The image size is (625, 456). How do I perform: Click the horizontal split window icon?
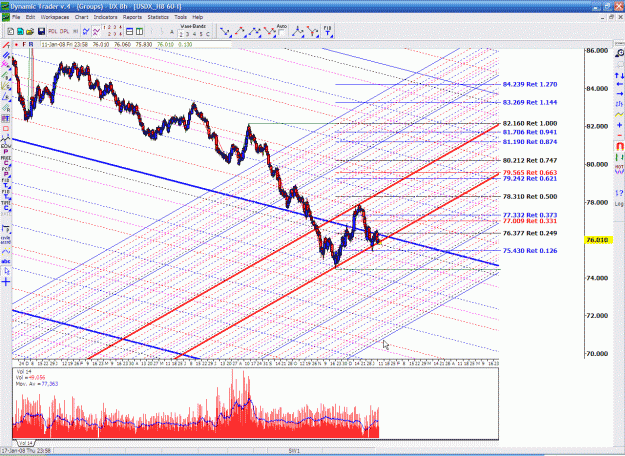tap(129, 31)
